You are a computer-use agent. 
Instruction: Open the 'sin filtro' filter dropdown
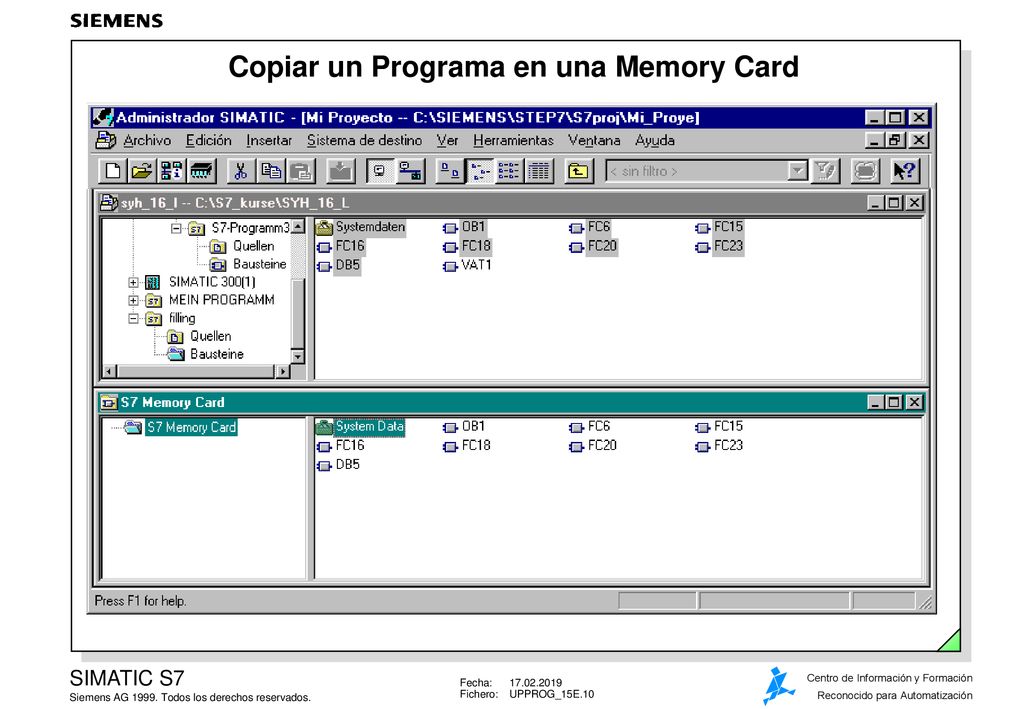tap(797, 171)
